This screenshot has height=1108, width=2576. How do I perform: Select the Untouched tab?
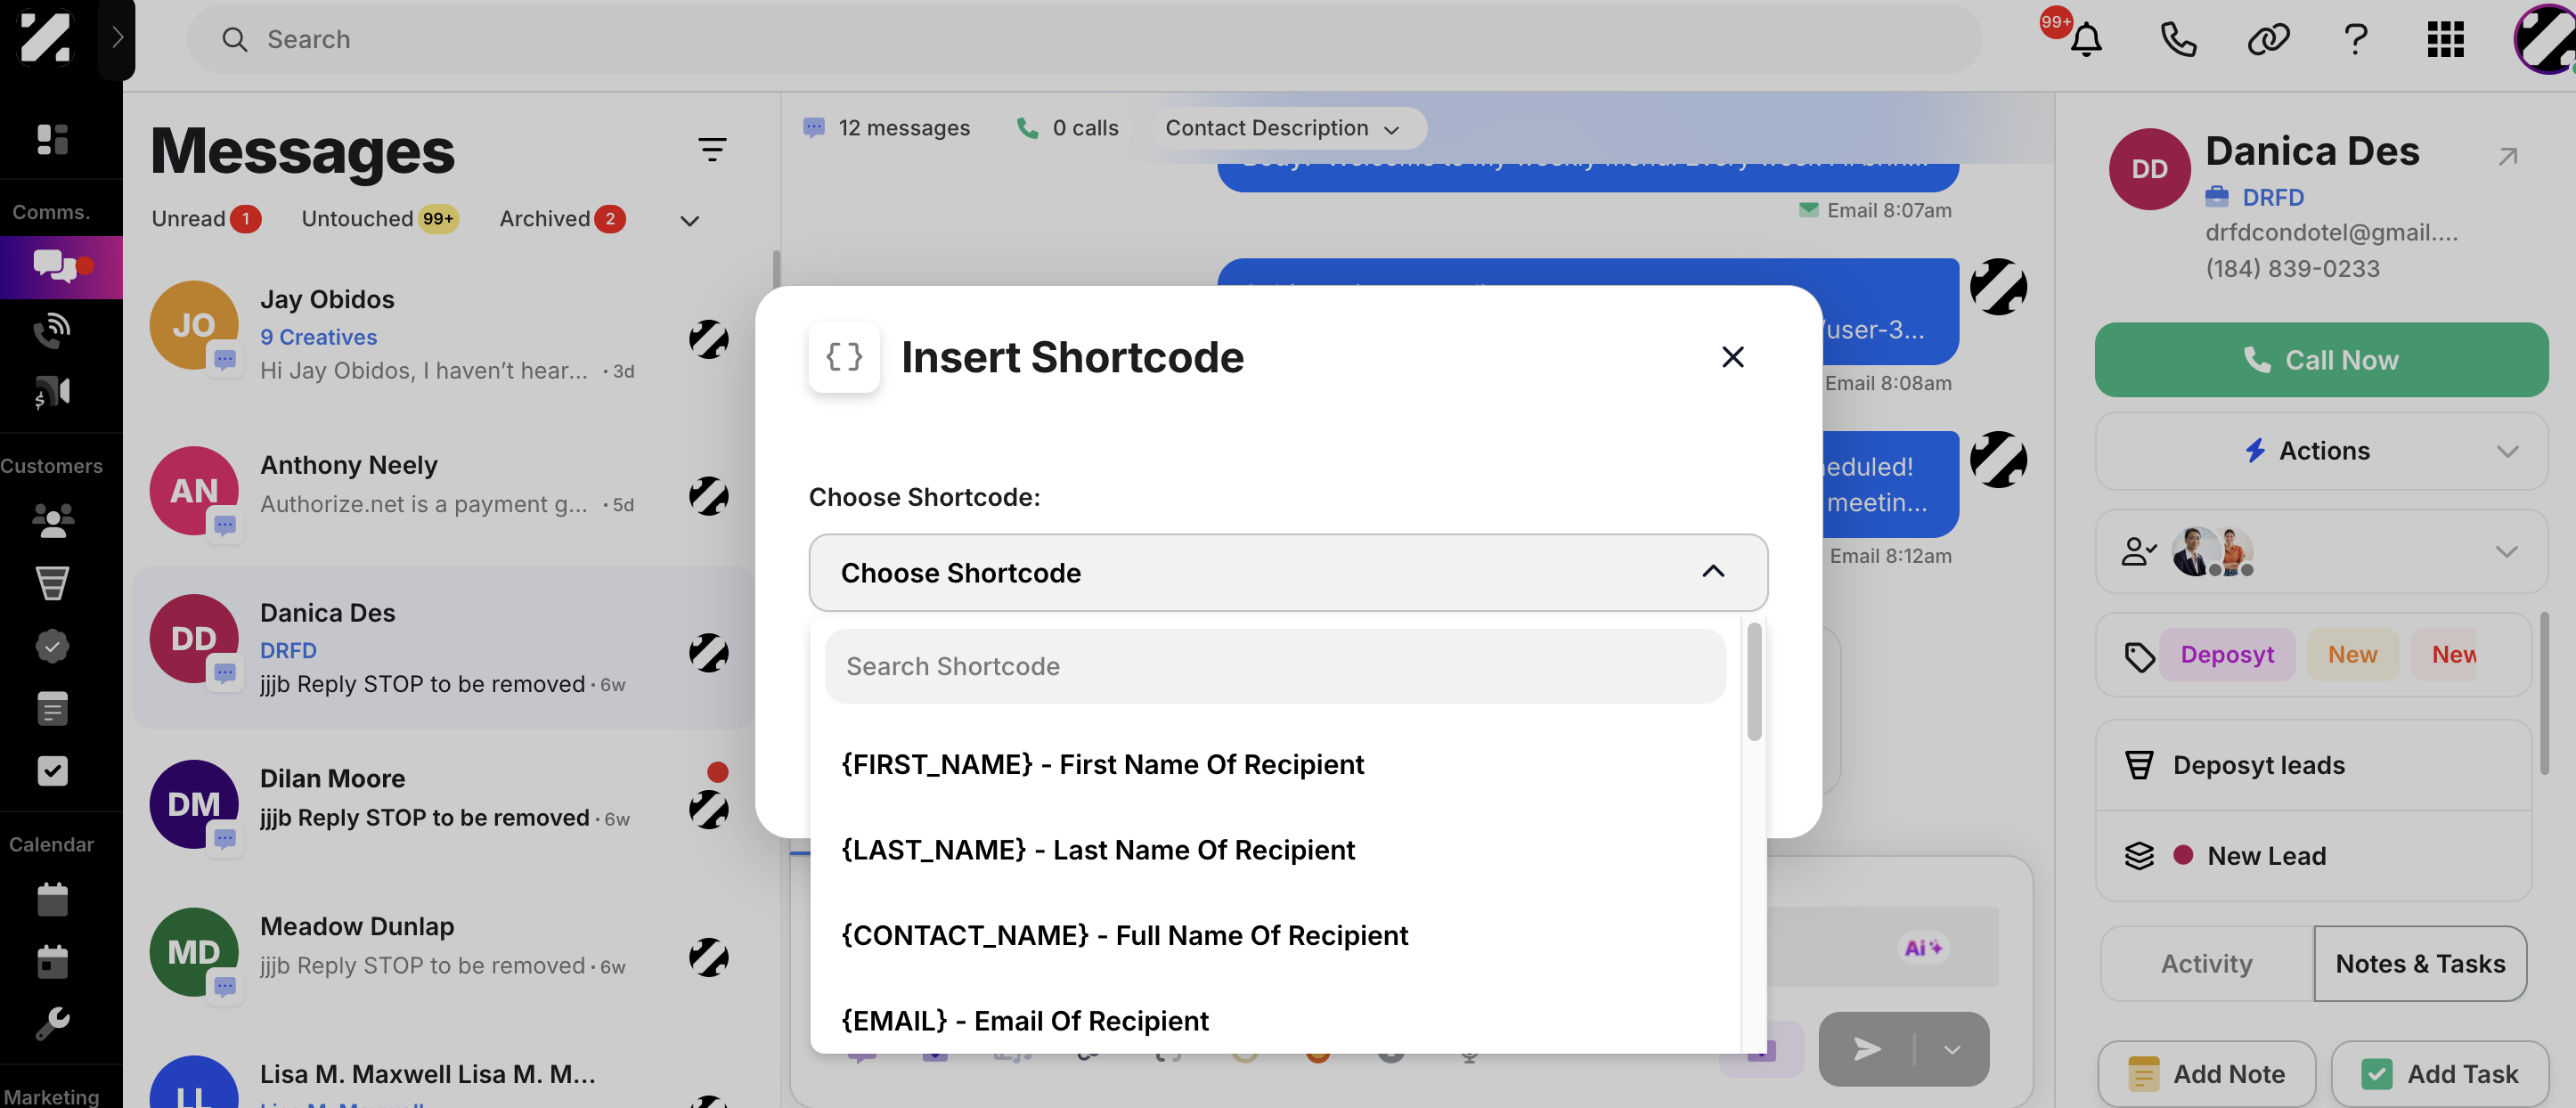(379, 218)
